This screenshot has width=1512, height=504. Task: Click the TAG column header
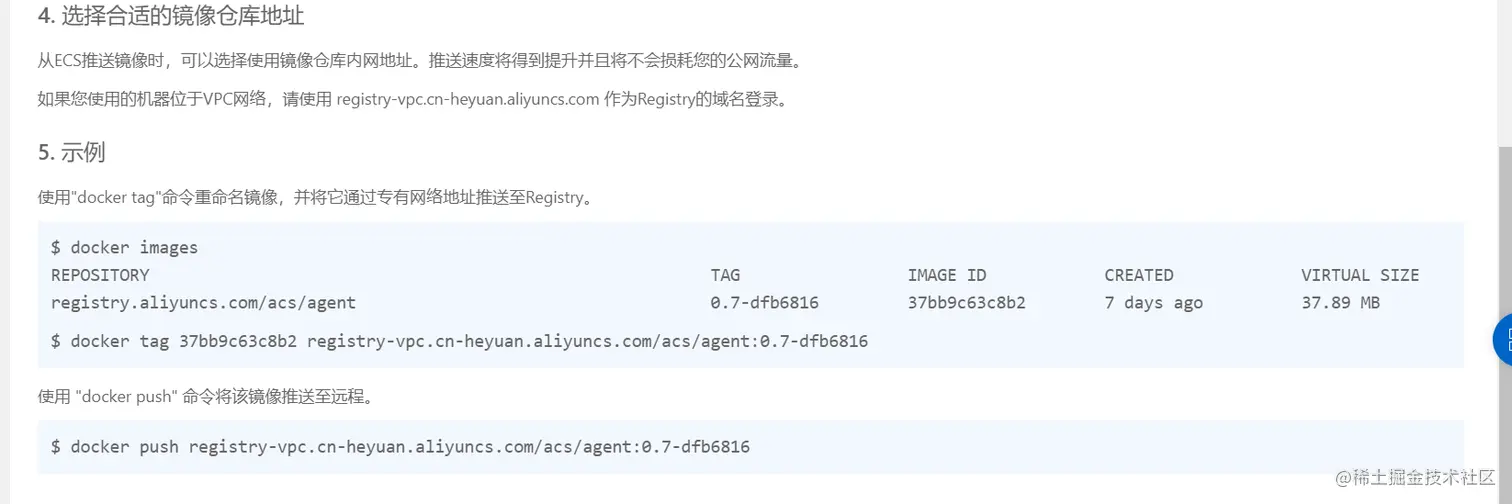[725, 275]
